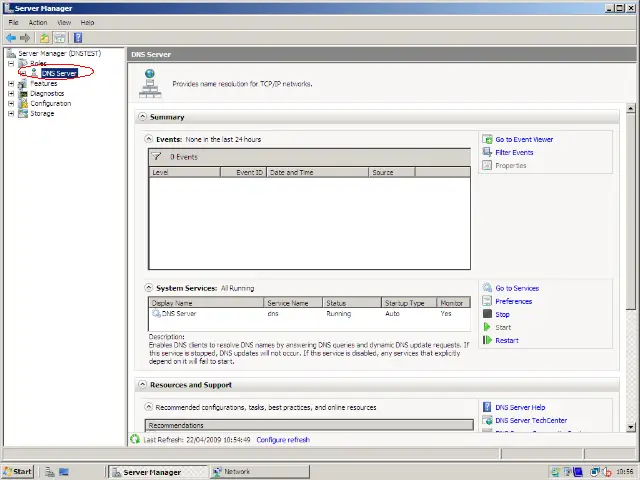The height and width of the screenshot is (480, 640).
Task: Collapse the Resources and Support section chevron
Action: point(142,384)
